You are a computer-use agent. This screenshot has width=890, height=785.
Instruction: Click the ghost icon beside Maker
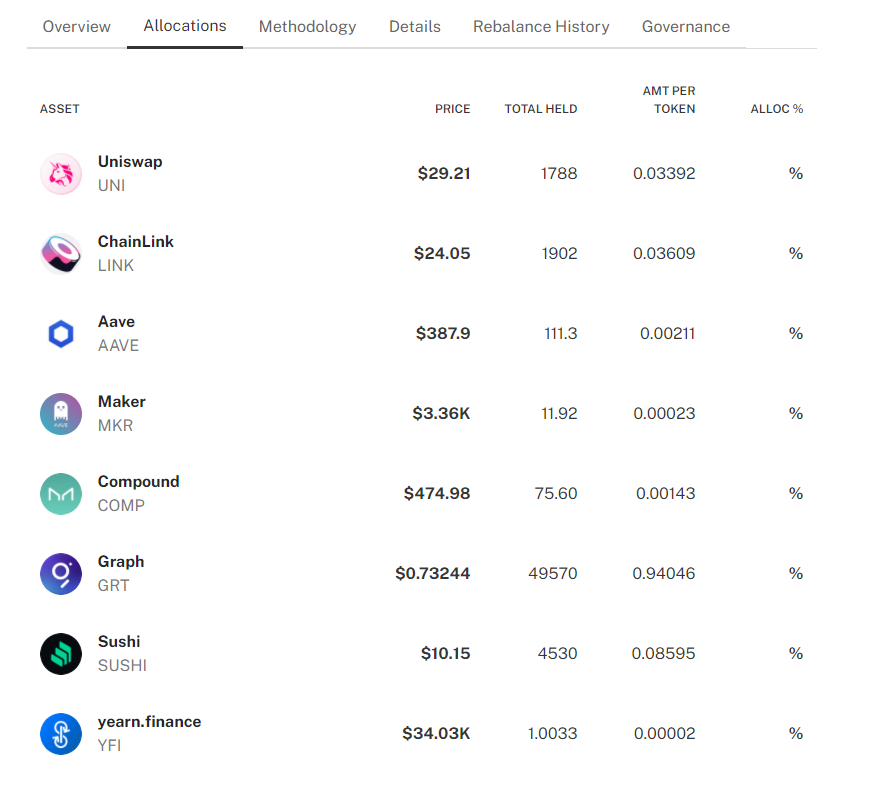61,414
